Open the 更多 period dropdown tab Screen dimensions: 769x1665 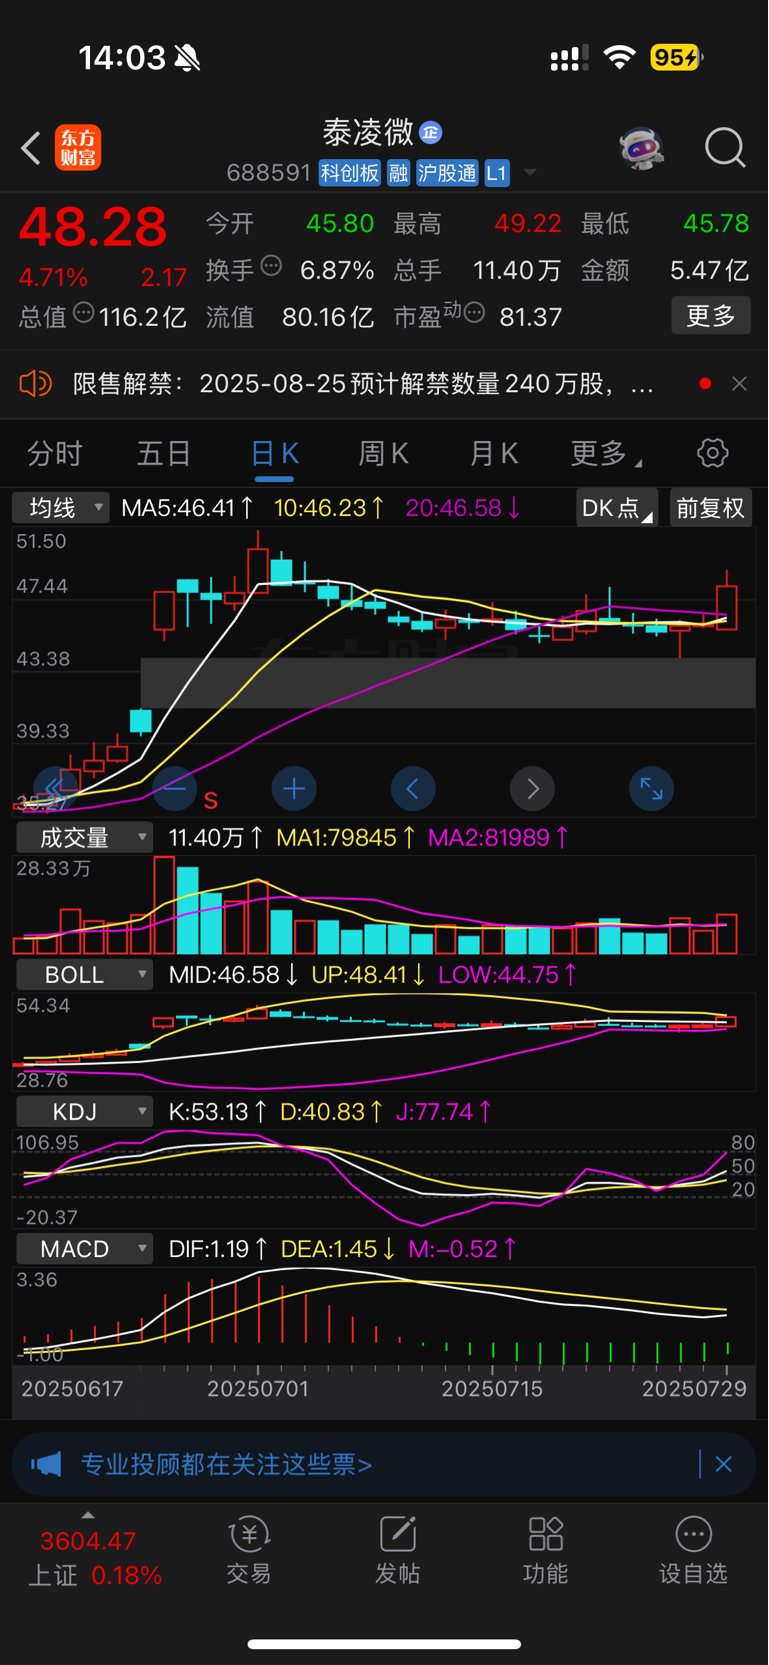[605, 453]
